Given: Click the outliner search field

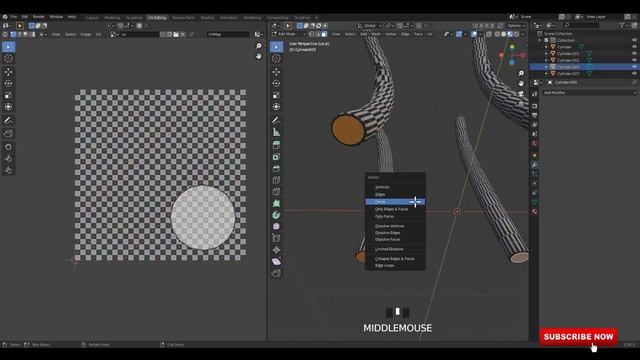Looking at the screenshot, I should pyautogui.click(x=582, y=25).
